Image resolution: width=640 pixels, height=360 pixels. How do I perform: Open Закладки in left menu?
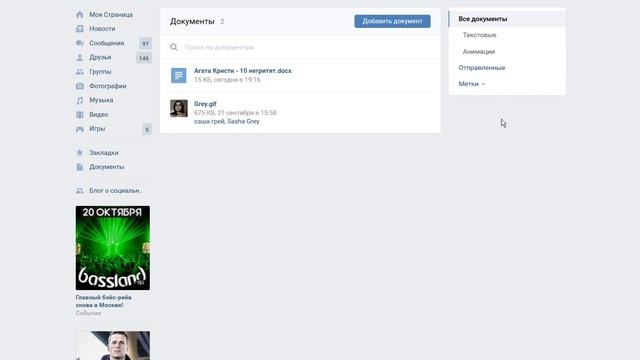click(x=104, y=153)
